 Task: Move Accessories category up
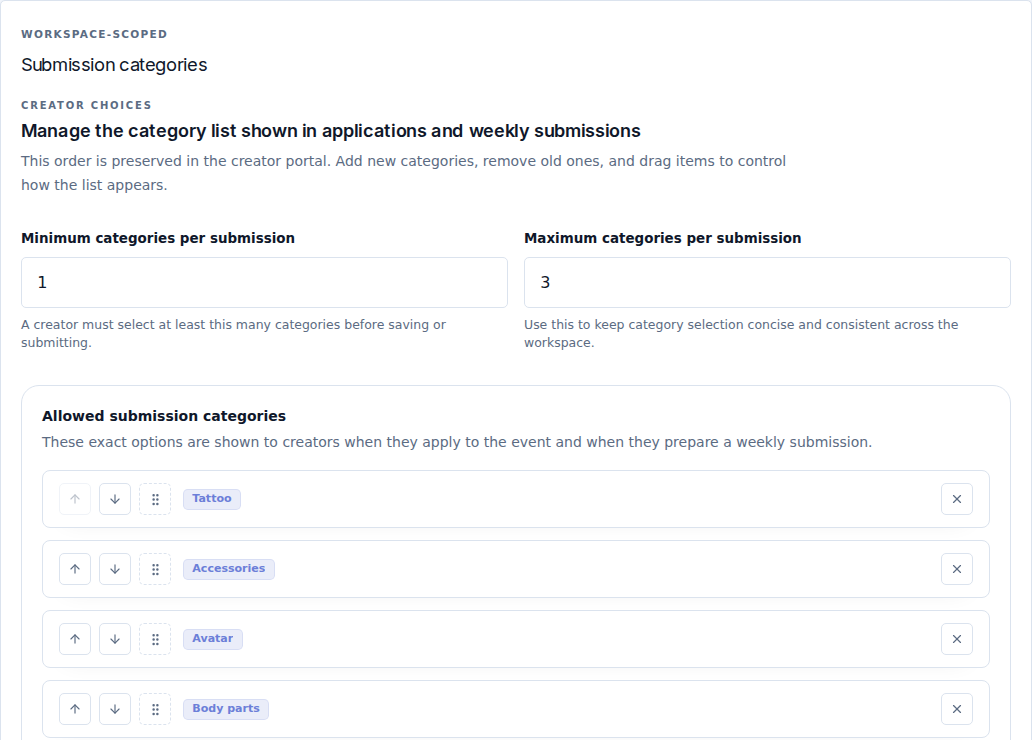pos(75,569)
